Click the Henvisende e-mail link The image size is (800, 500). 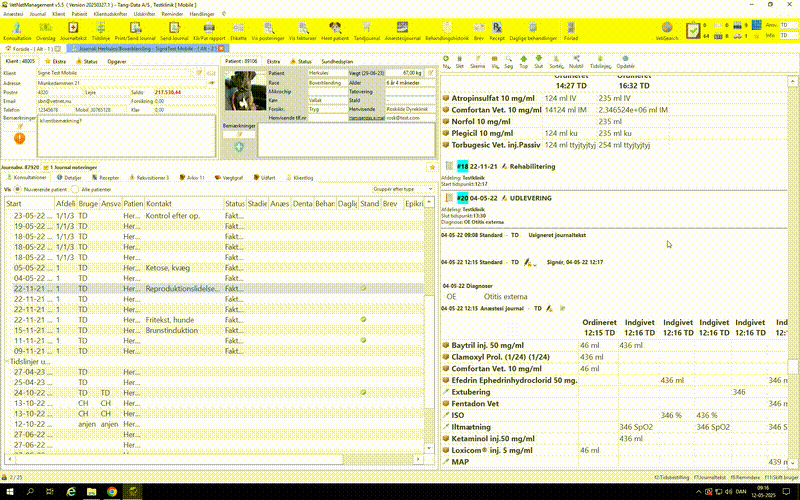[367, 118]
